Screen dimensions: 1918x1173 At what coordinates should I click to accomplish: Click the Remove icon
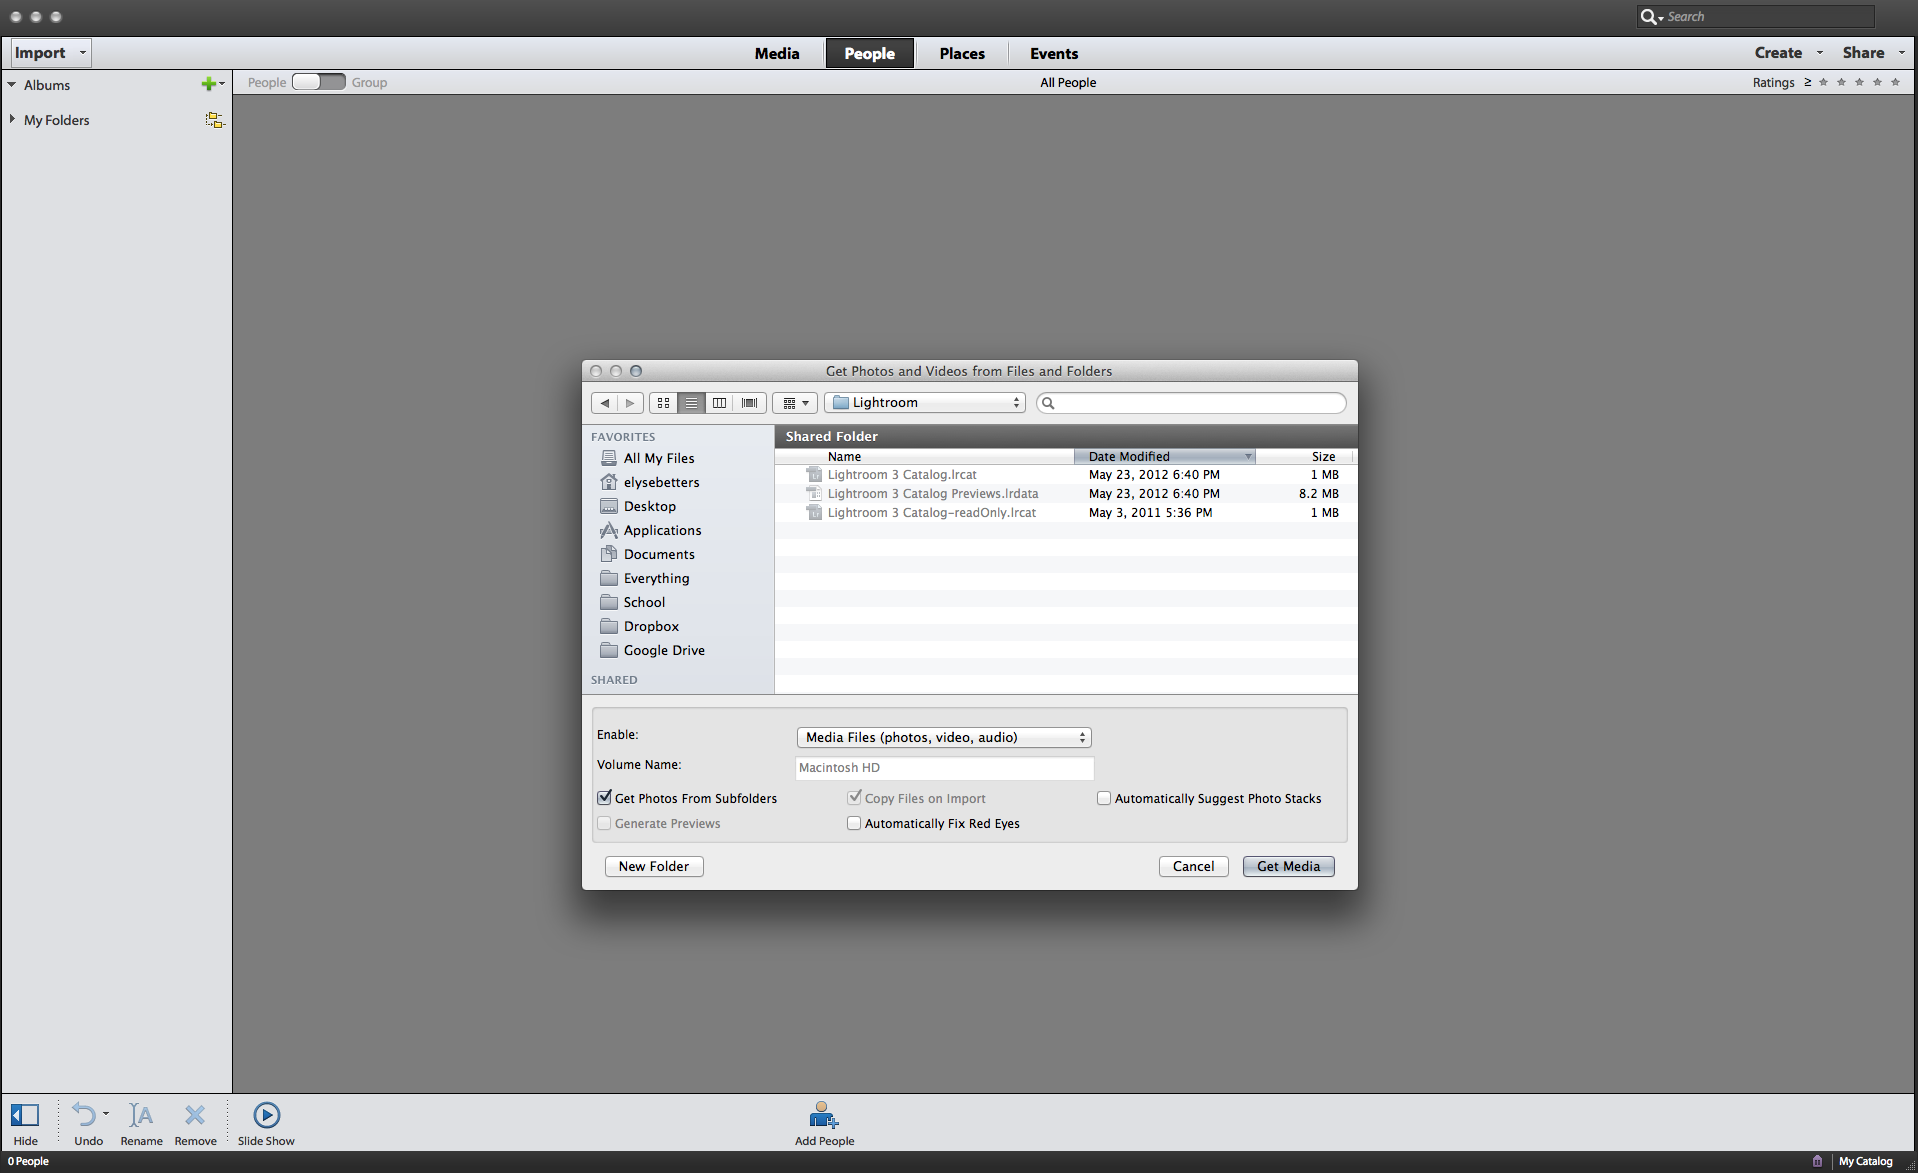pyautogui.click(x=195, y=1115)
